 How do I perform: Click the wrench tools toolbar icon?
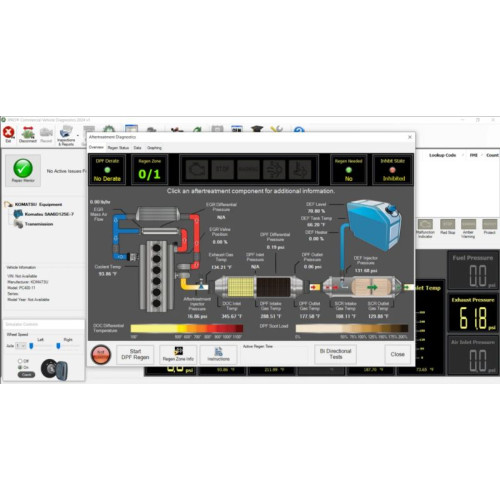(x=276, y=129)
